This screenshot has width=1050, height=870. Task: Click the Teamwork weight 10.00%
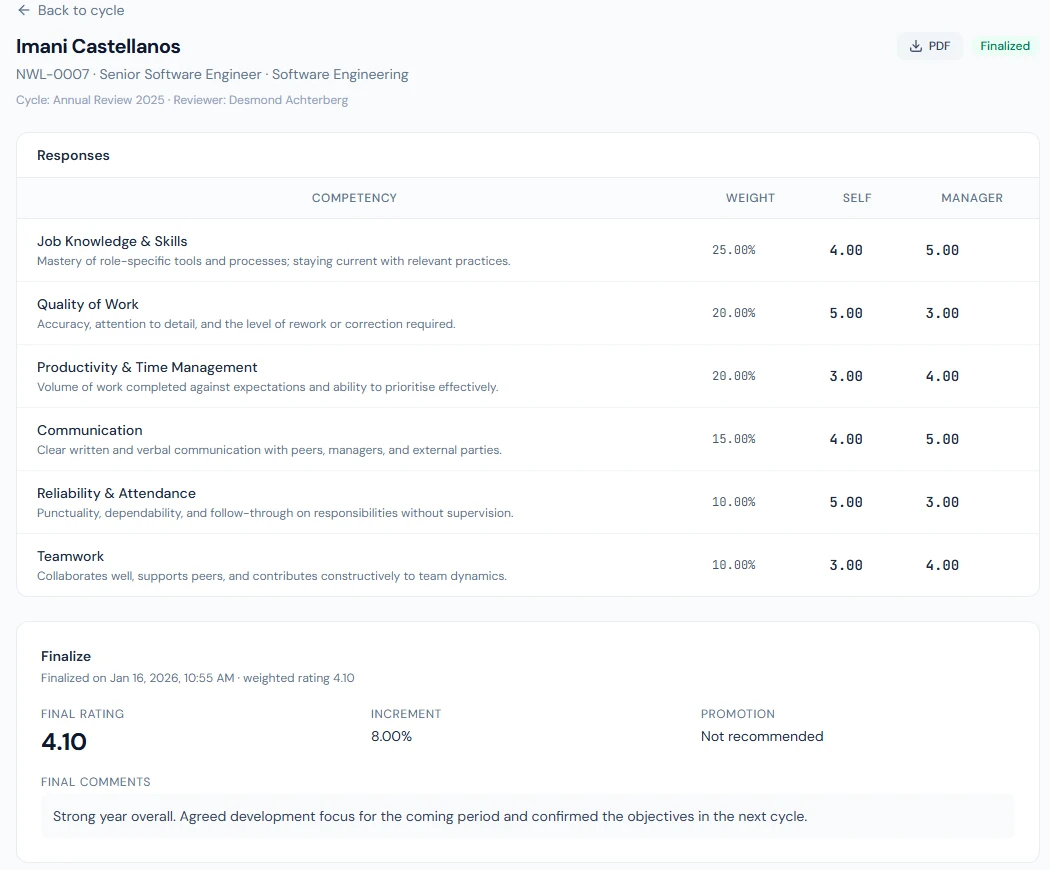(734, 565)
